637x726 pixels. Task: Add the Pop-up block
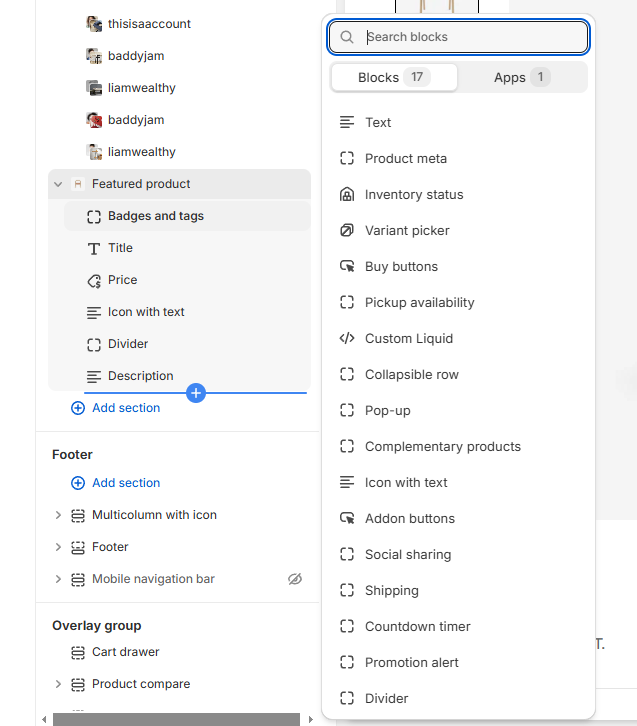click(x=458, y=411)
